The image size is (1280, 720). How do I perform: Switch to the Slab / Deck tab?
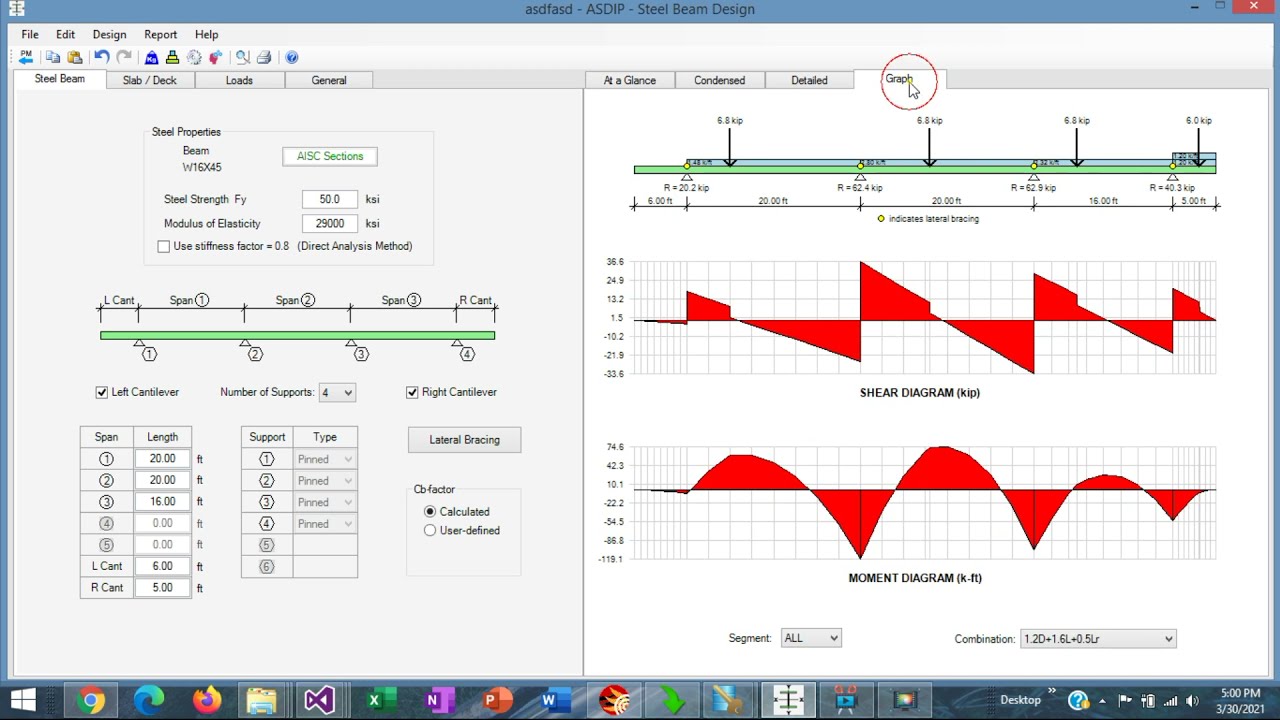click(x=150, y=80)
